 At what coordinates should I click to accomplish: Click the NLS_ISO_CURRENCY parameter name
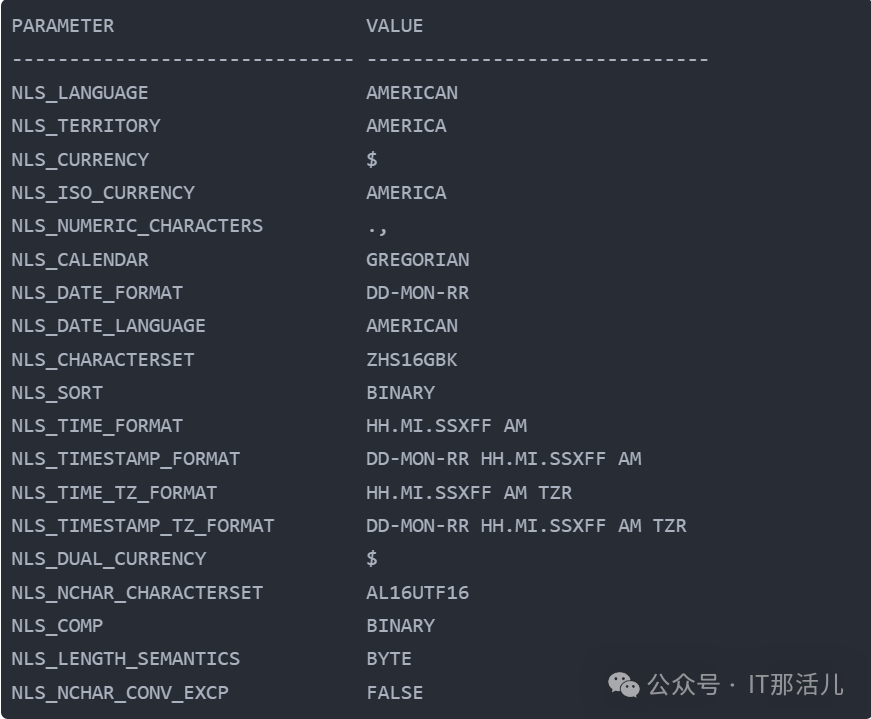(103, 193)
